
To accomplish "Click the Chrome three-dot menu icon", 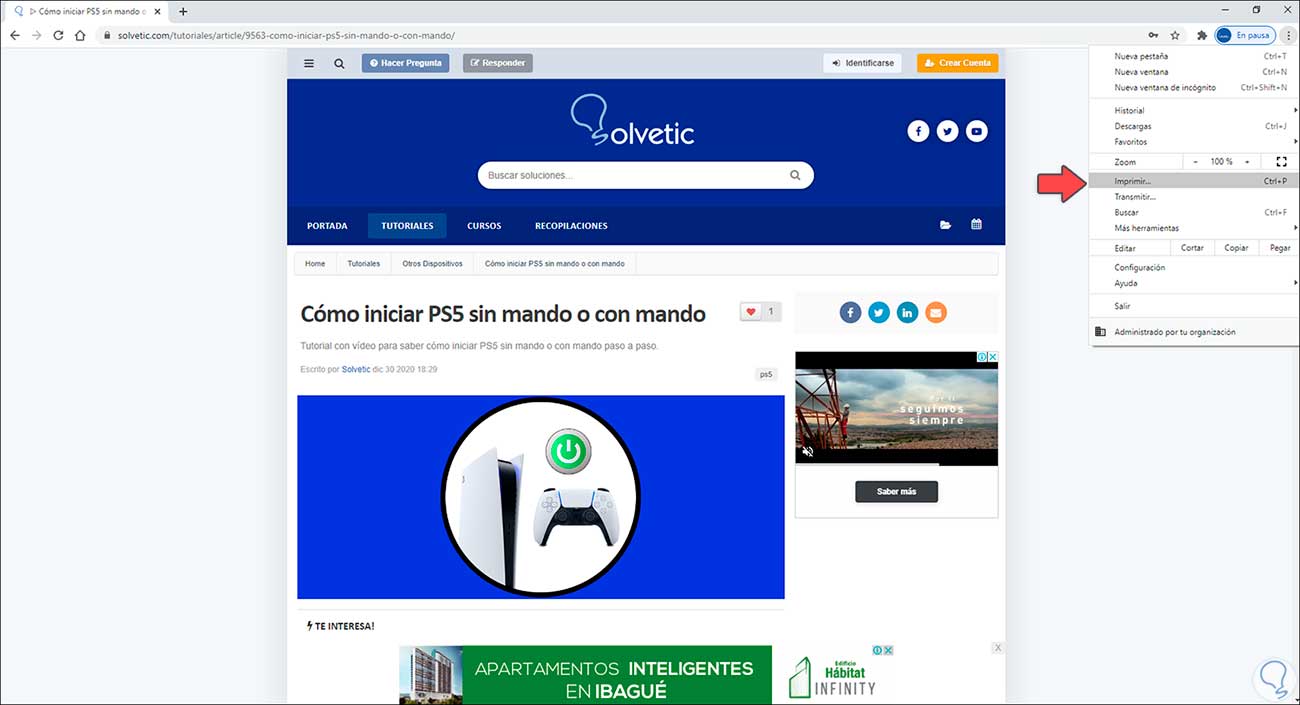I will (1288, 35).
